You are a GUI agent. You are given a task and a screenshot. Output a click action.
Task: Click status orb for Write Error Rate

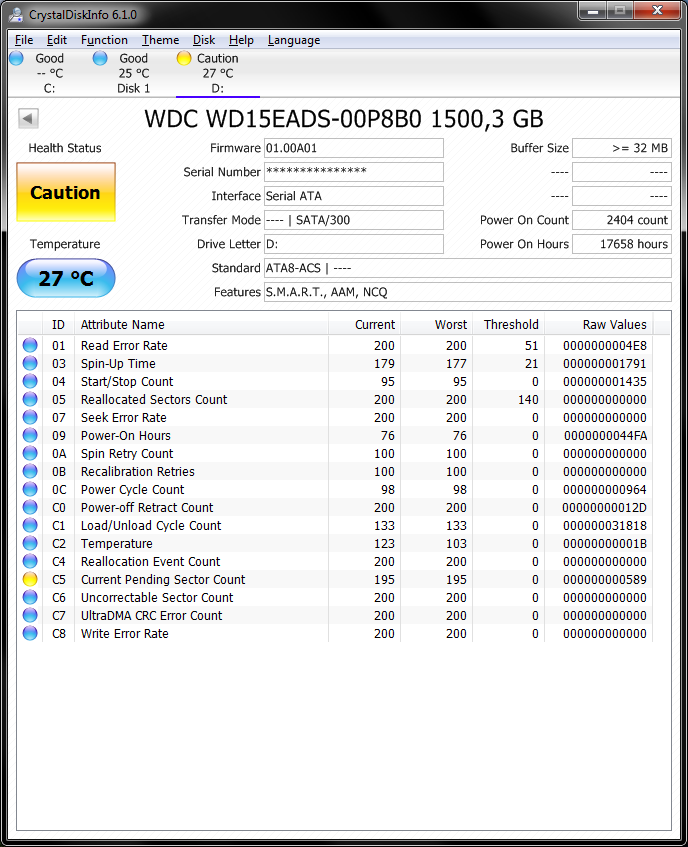coord(30,633)
